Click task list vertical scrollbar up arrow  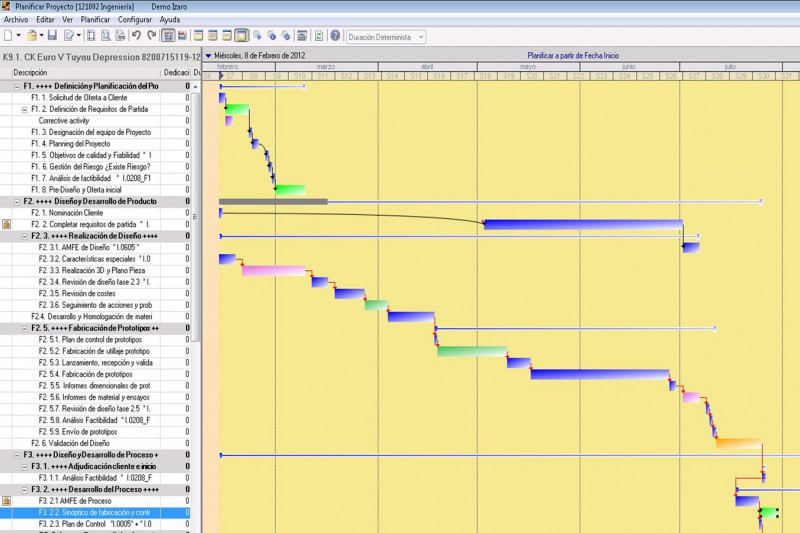pos(195,87)
